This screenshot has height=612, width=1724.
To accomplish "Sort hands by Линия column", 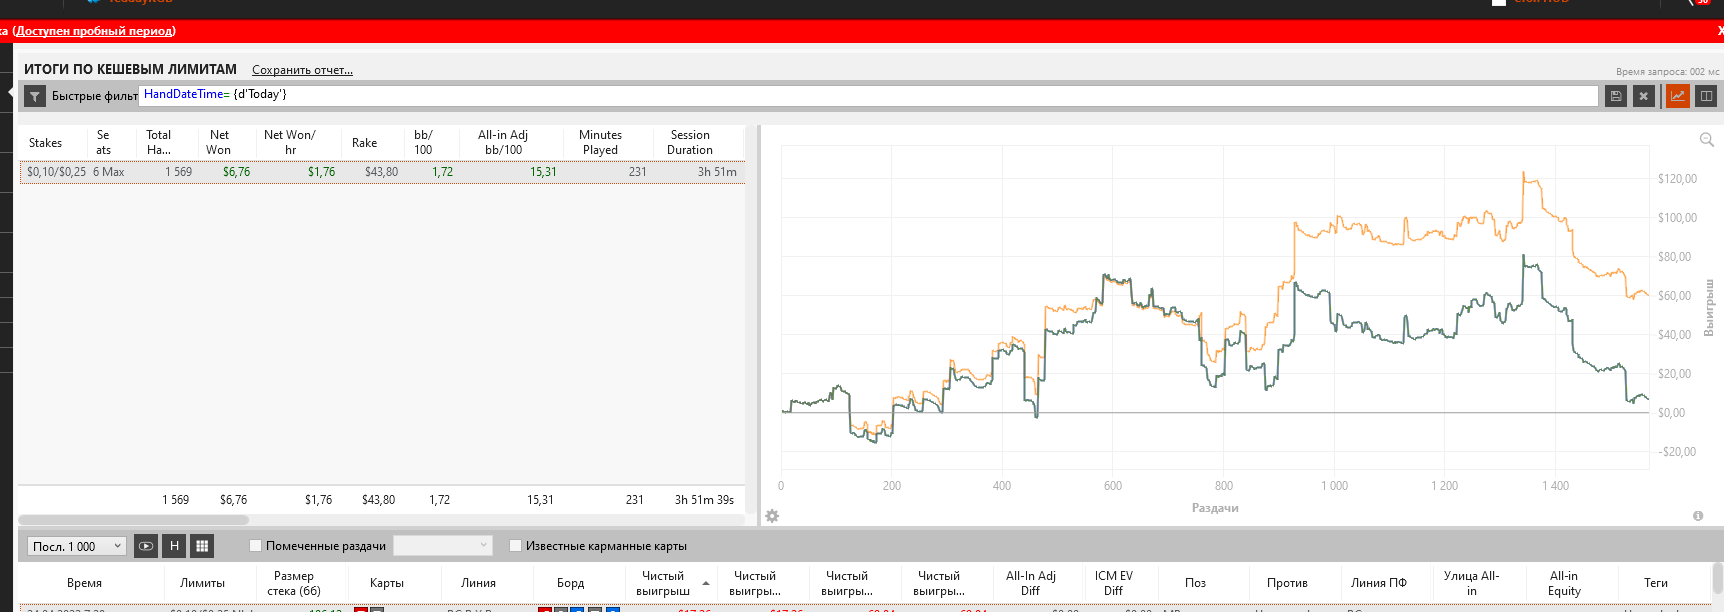I will (478, 583).
